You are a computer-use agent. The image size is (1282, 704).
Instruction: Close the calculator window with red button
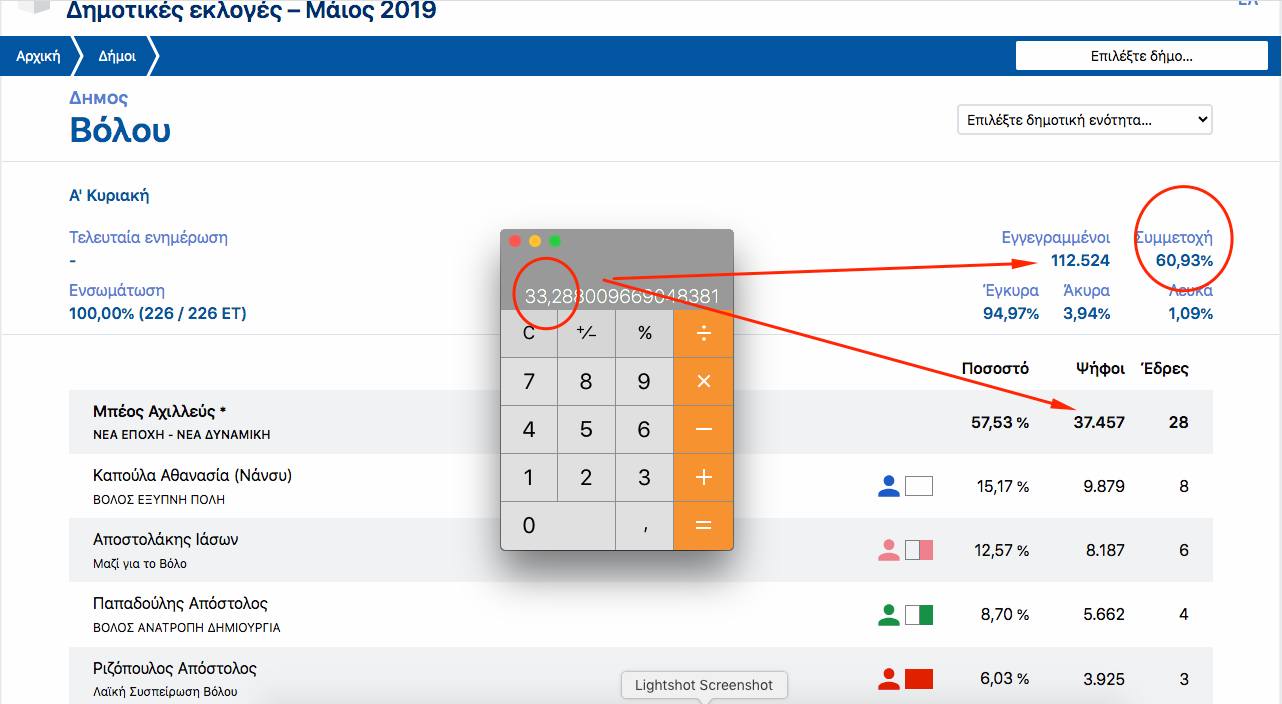pyautogui.click(x=515, y=241)
